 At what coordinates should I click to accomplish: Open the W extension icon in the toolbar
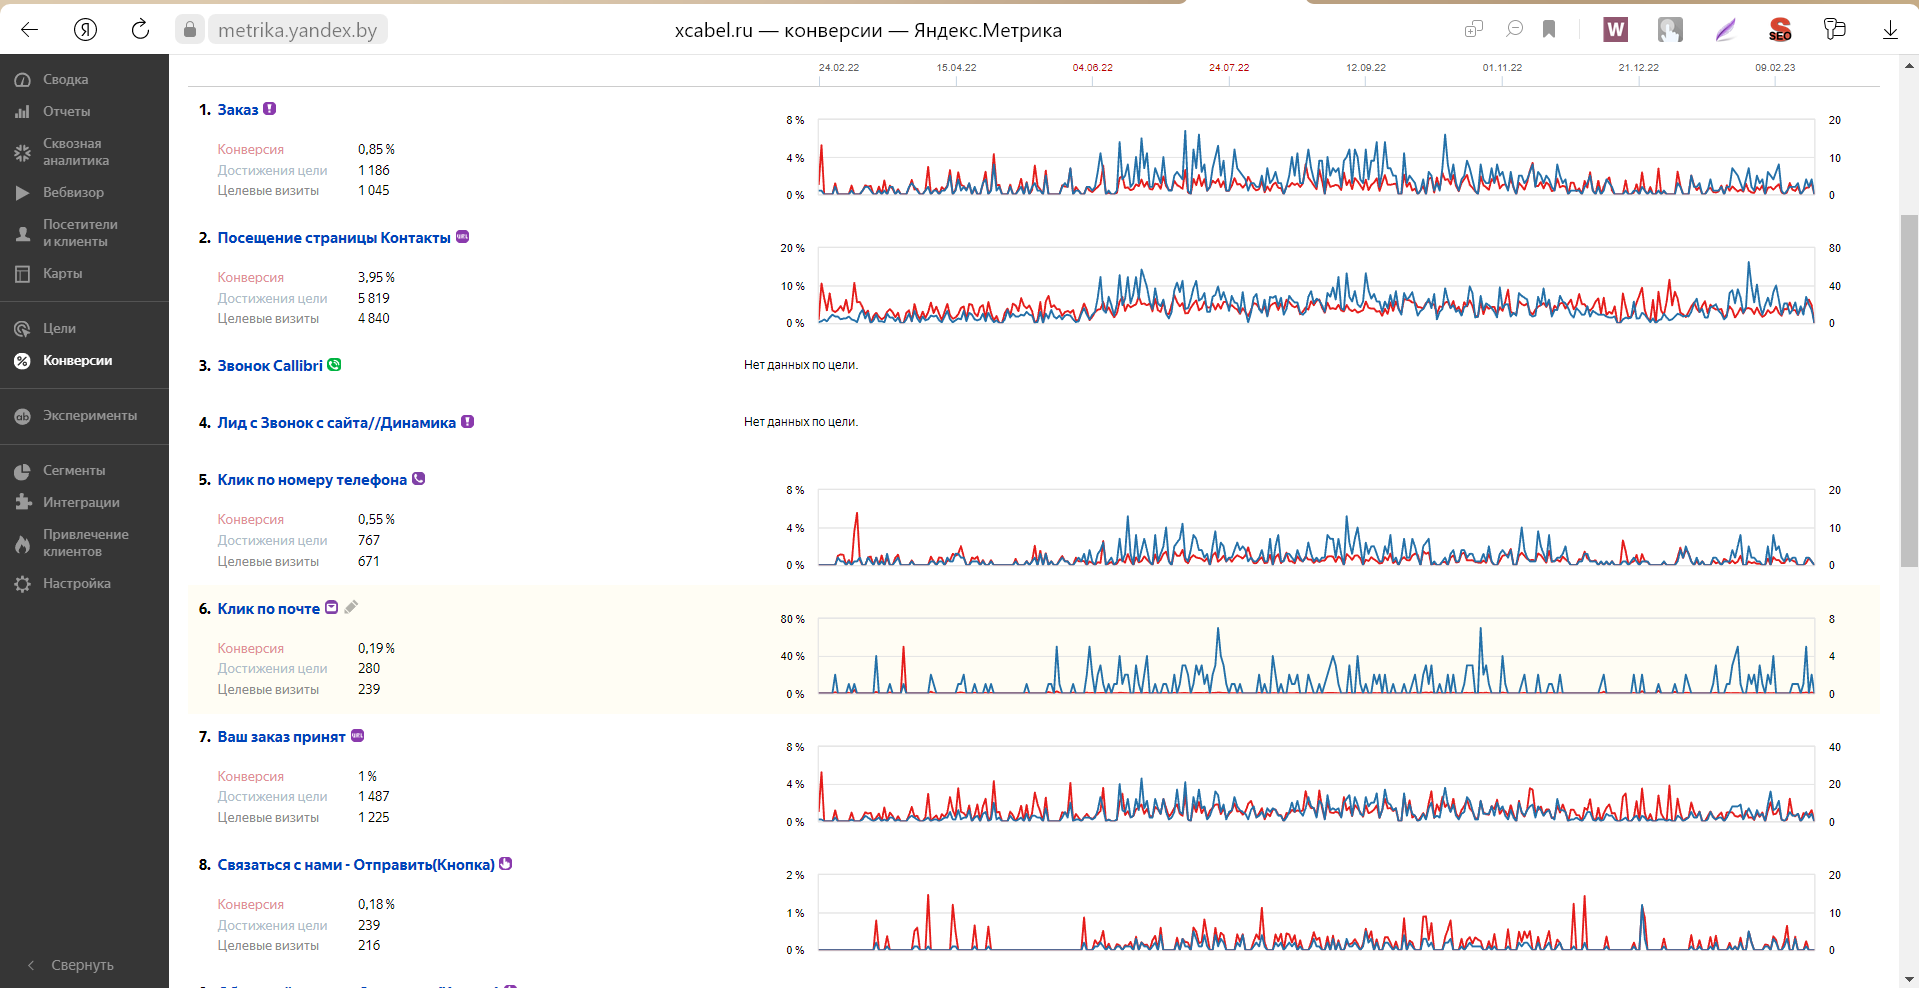1615,29
